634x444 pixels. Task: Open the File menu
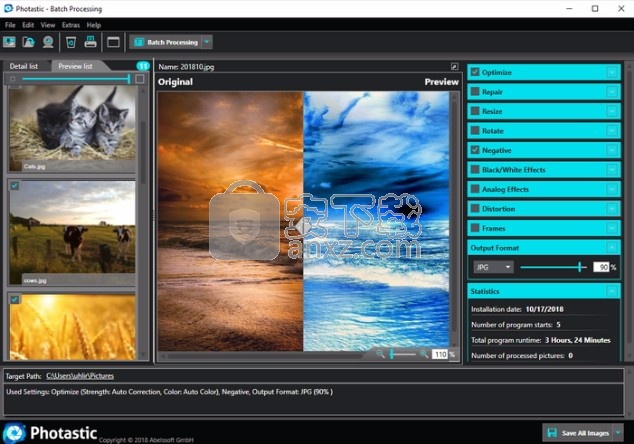point(10,25)
